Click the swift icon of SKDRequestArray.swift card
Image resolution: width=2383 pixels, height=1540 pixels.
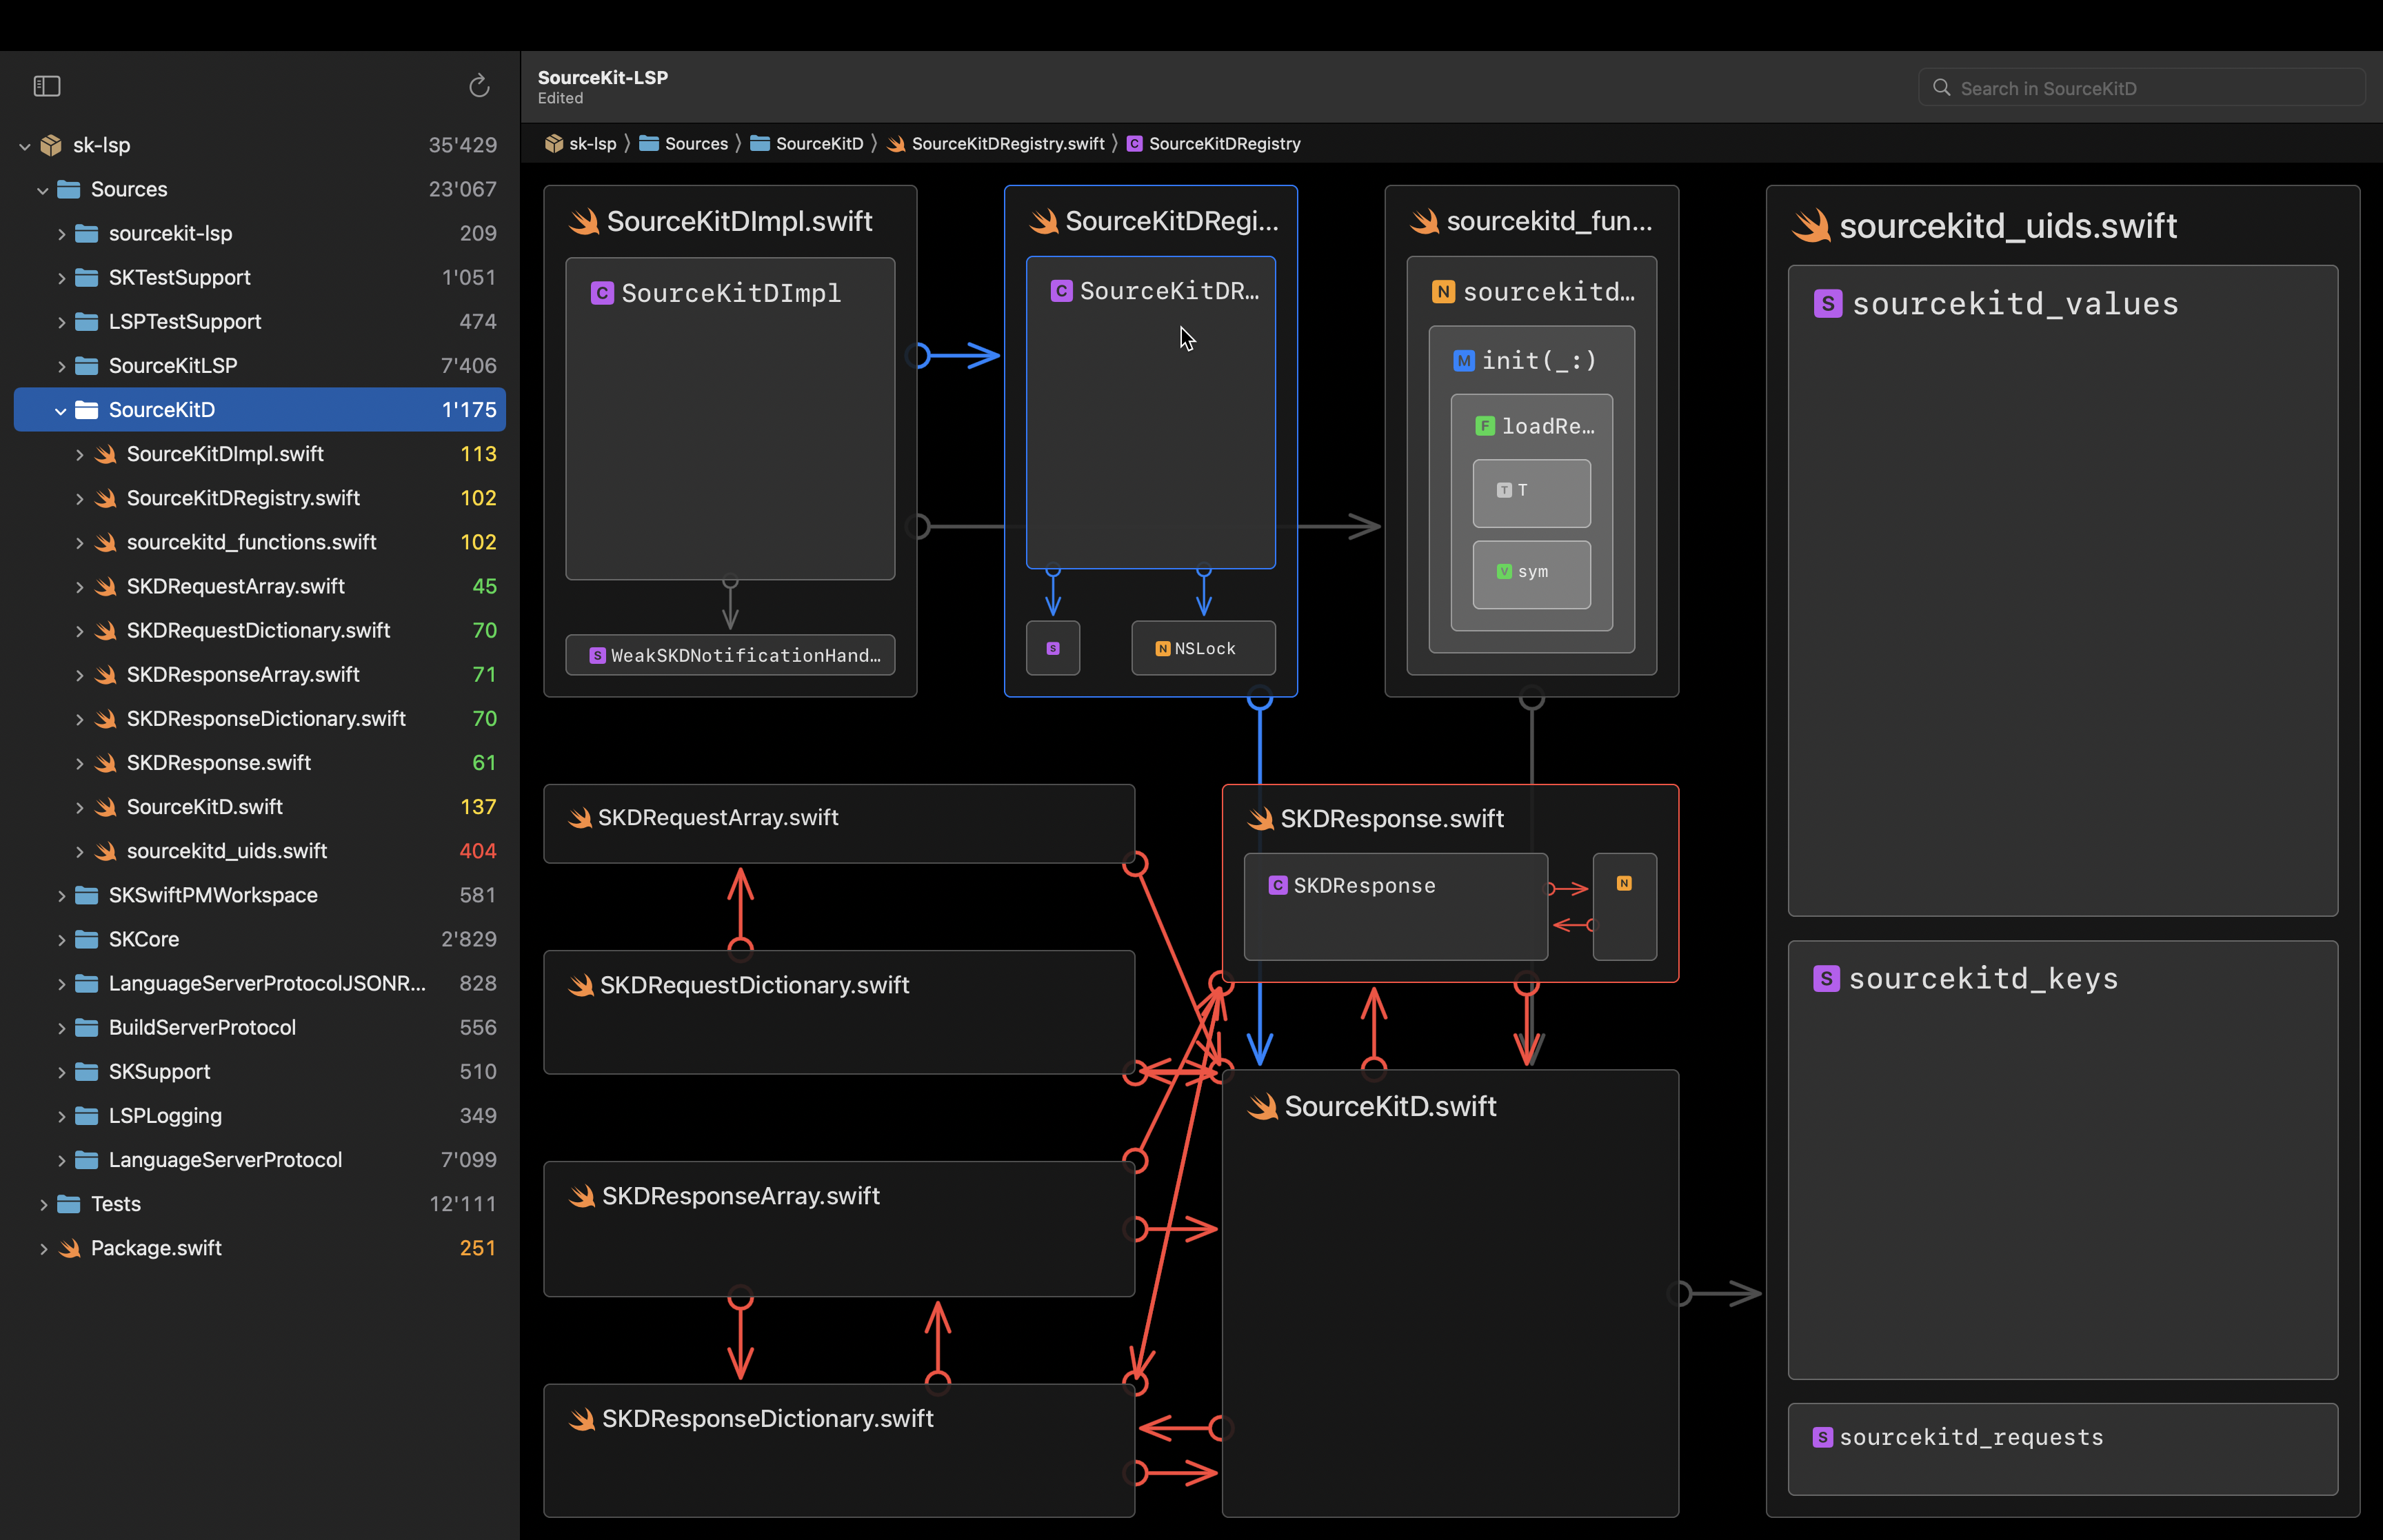[x=580, y=818]
